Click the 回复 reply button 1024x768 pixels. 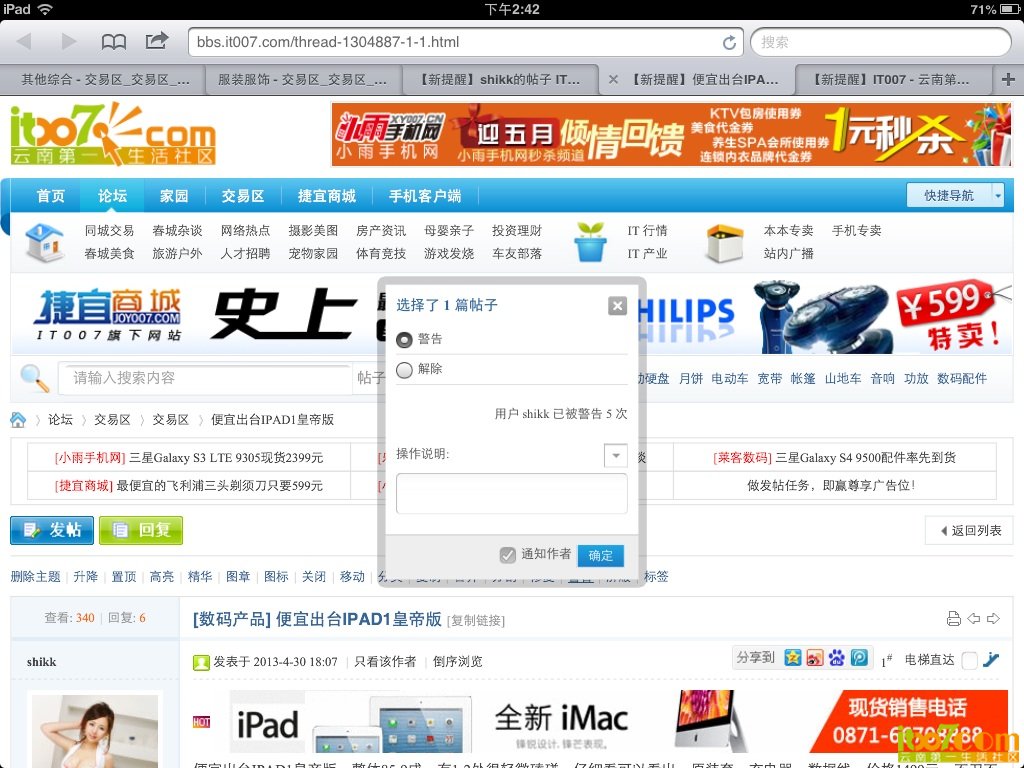141,530
